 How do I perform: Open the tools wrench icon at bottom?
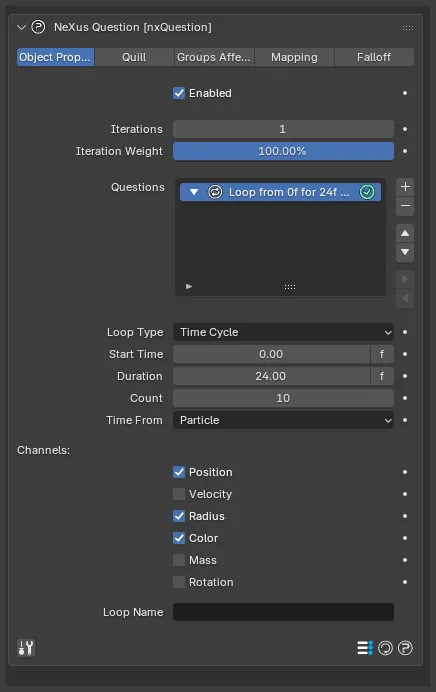point(26,648)
